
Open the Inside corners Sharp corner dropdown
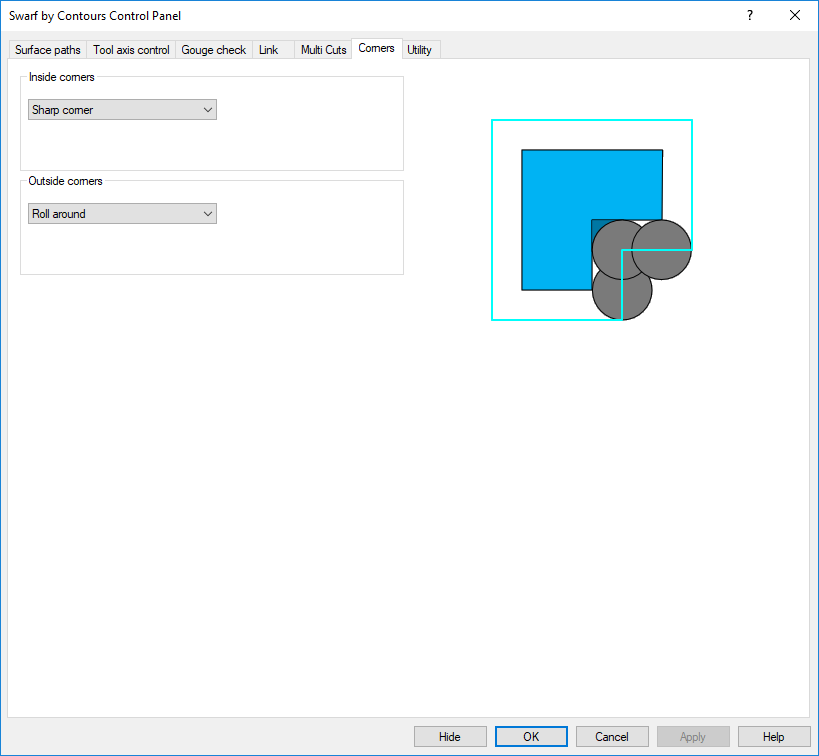click(122, 110)
